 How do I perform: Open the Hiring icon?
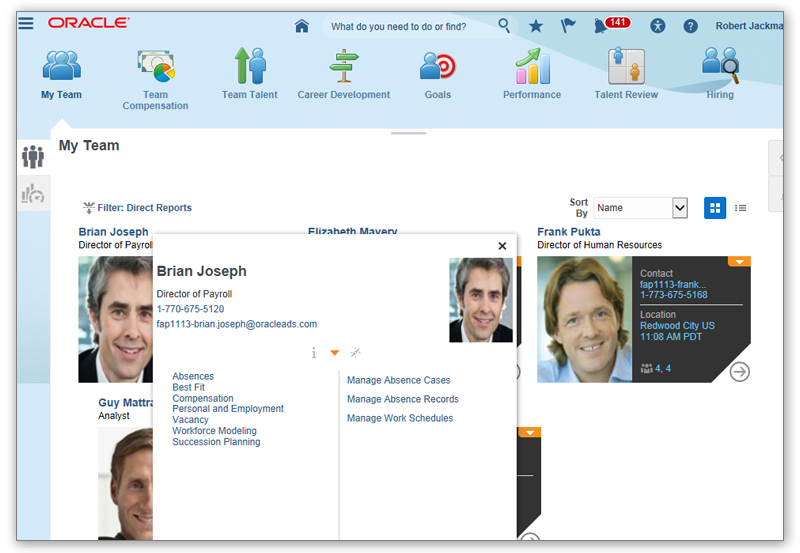pos(720,65)
